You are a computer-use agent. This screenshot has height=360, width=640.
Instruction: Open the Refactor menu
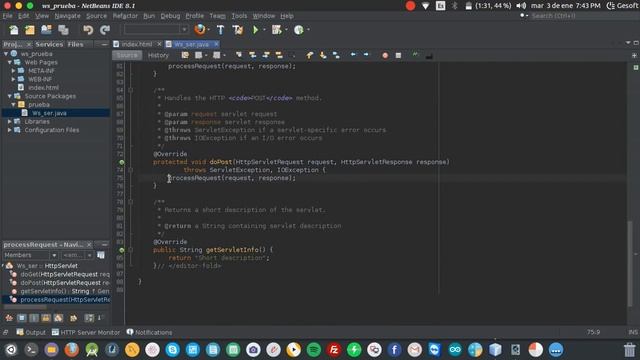click(x=125, y=16)
